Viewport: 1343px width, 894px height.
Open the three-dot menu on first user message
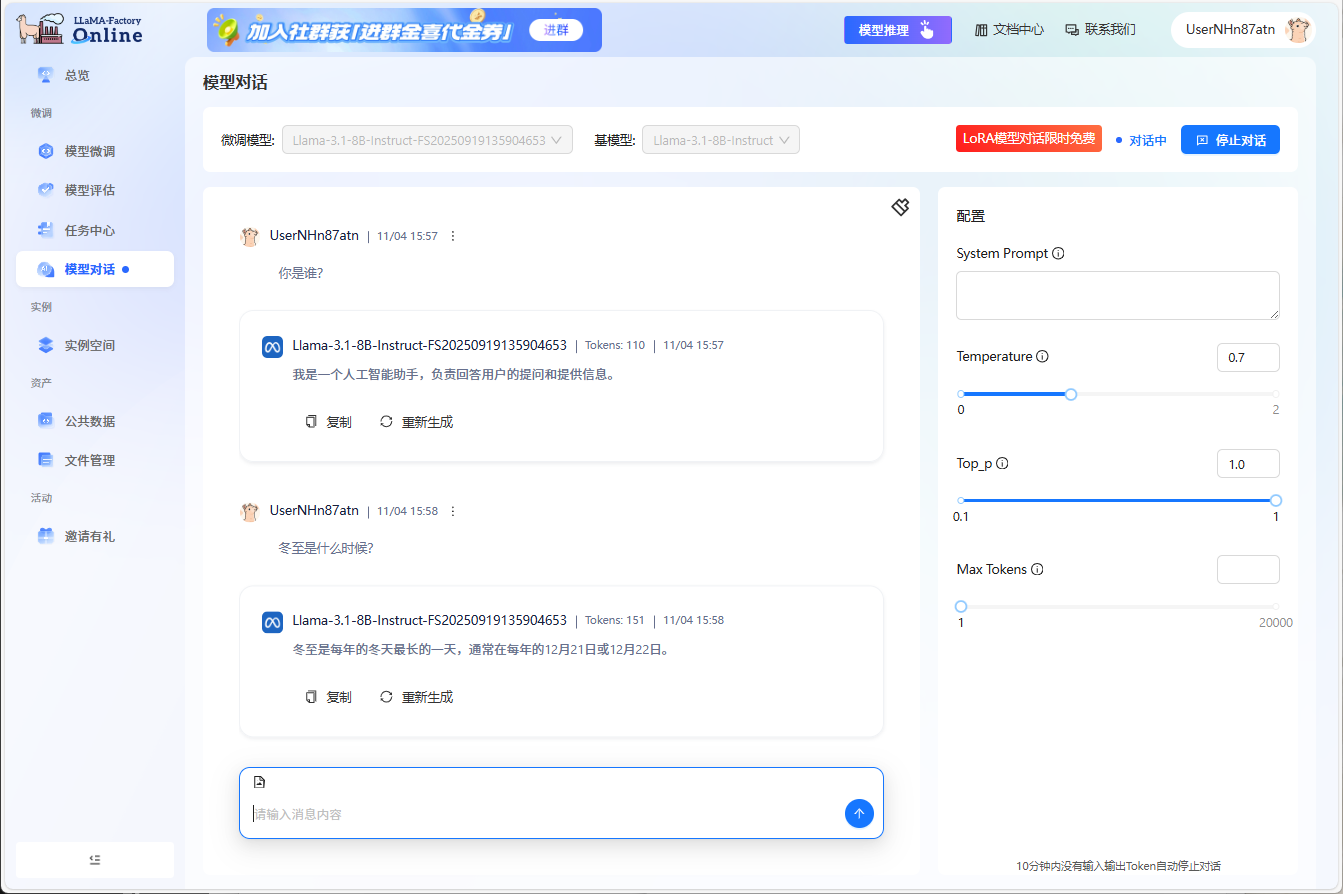coord(452,235)
